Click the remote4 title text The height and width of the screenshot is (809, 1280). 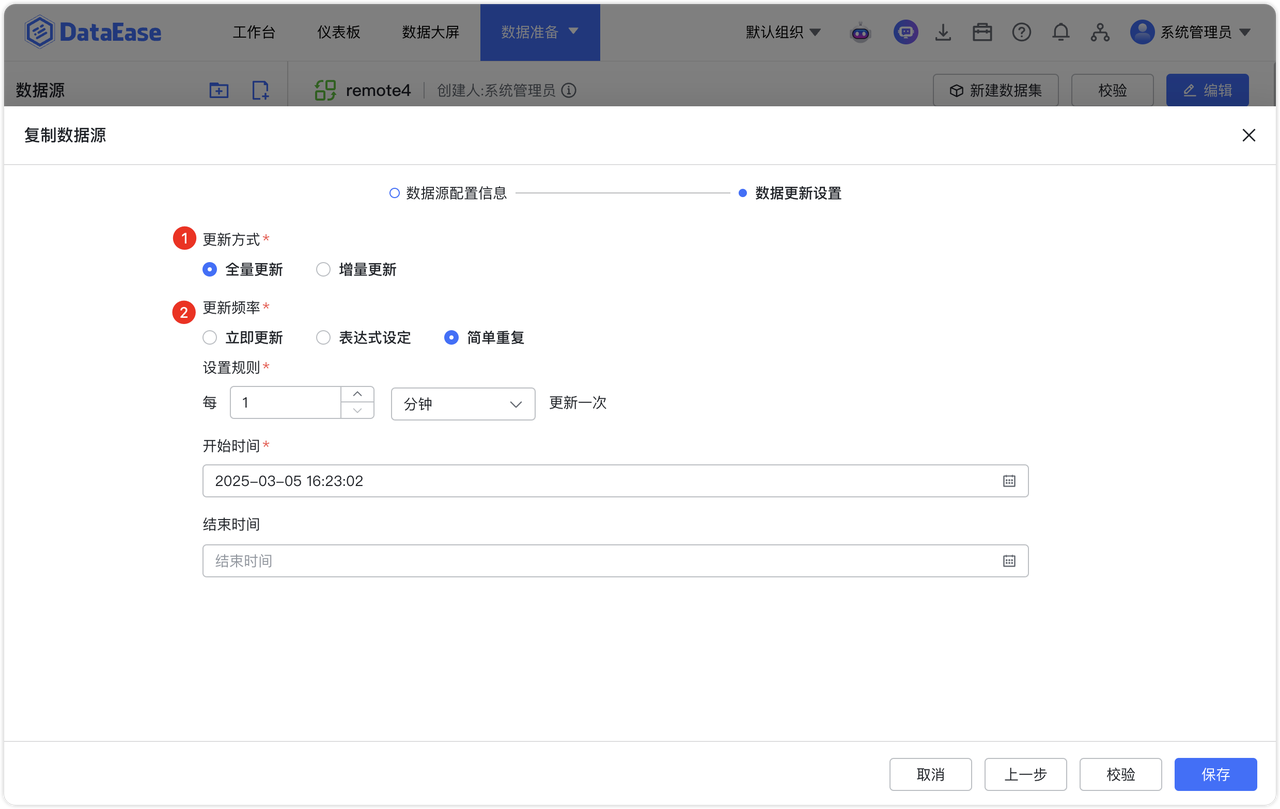[x=378, y=90]
